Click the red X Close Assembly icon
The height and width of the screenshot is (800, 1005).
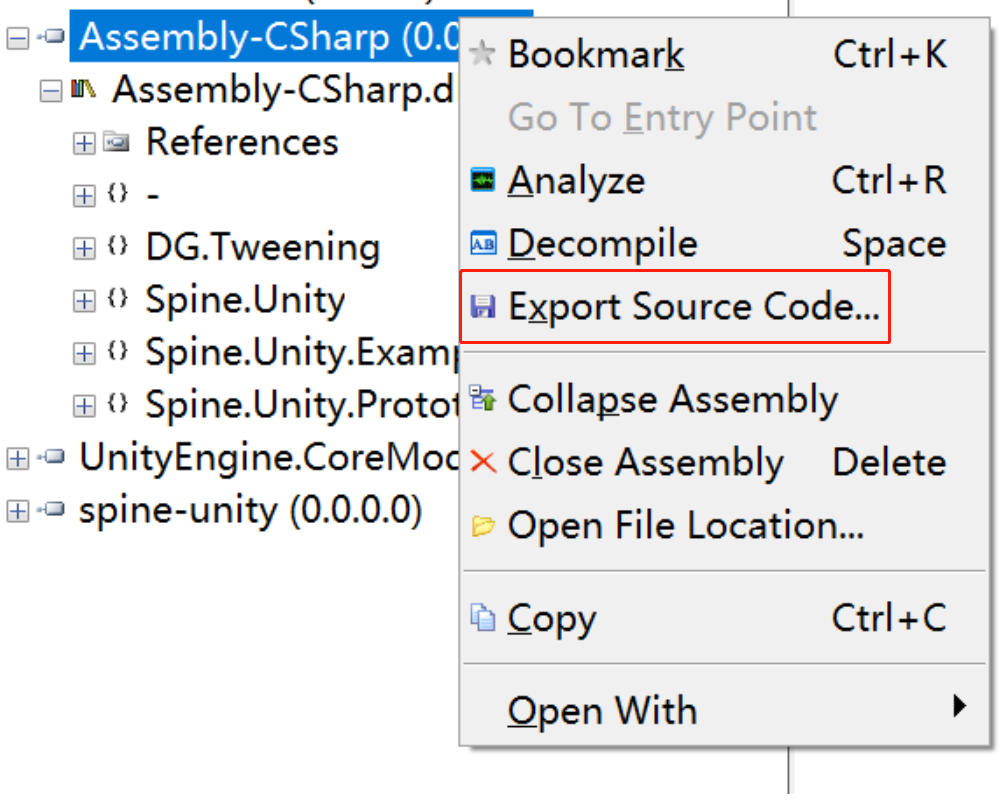483,462
